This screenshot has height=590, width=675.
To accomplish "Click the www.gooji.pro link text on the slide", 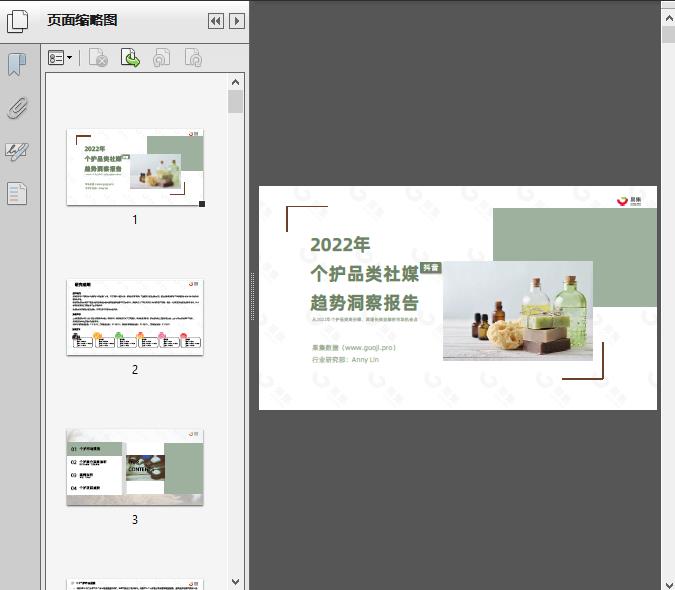I will coord(370,347).
